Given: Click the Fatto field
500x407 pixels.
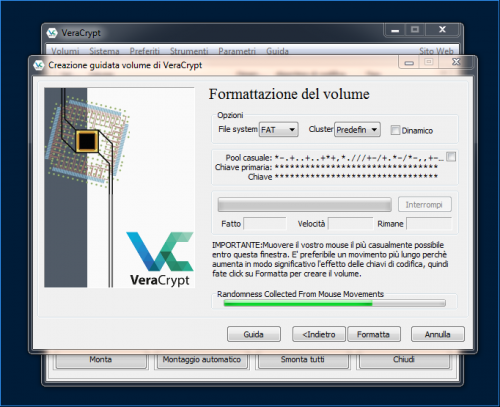Looking at the screenshot, I should coord(265,223).
